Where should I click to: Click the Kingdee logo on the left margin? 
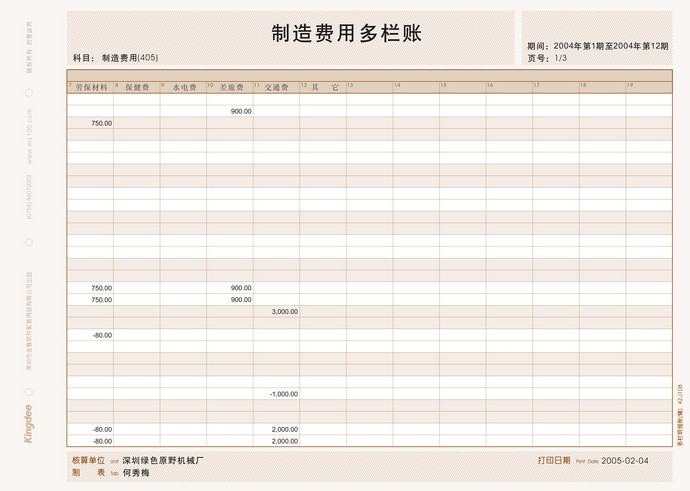click(28, 423)
